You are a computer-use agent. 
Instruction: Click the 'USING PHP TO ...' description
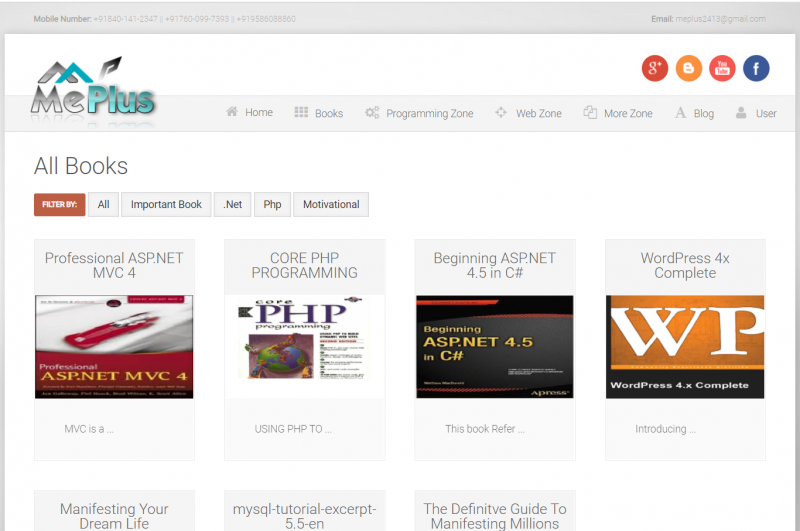pyautogui.click(x=293, y=429)
